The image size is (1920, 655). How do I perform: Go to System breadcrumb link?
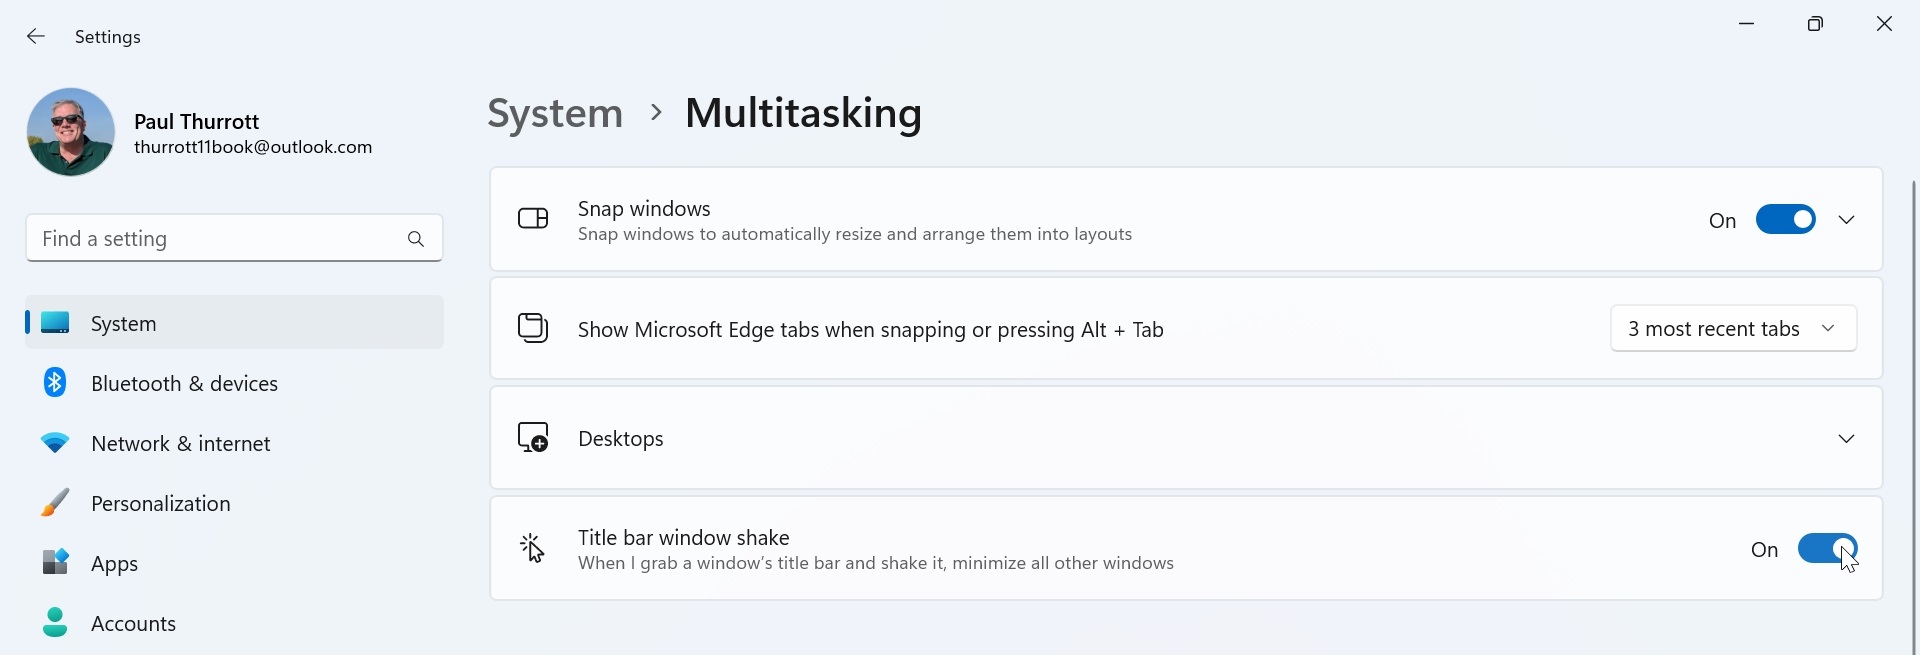(555, 114)
